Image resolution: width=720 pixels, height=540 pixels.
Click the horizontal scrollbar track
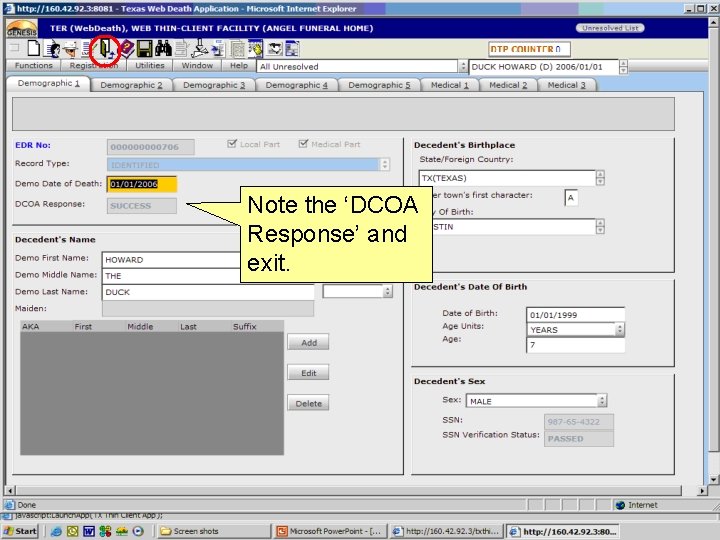348,490
